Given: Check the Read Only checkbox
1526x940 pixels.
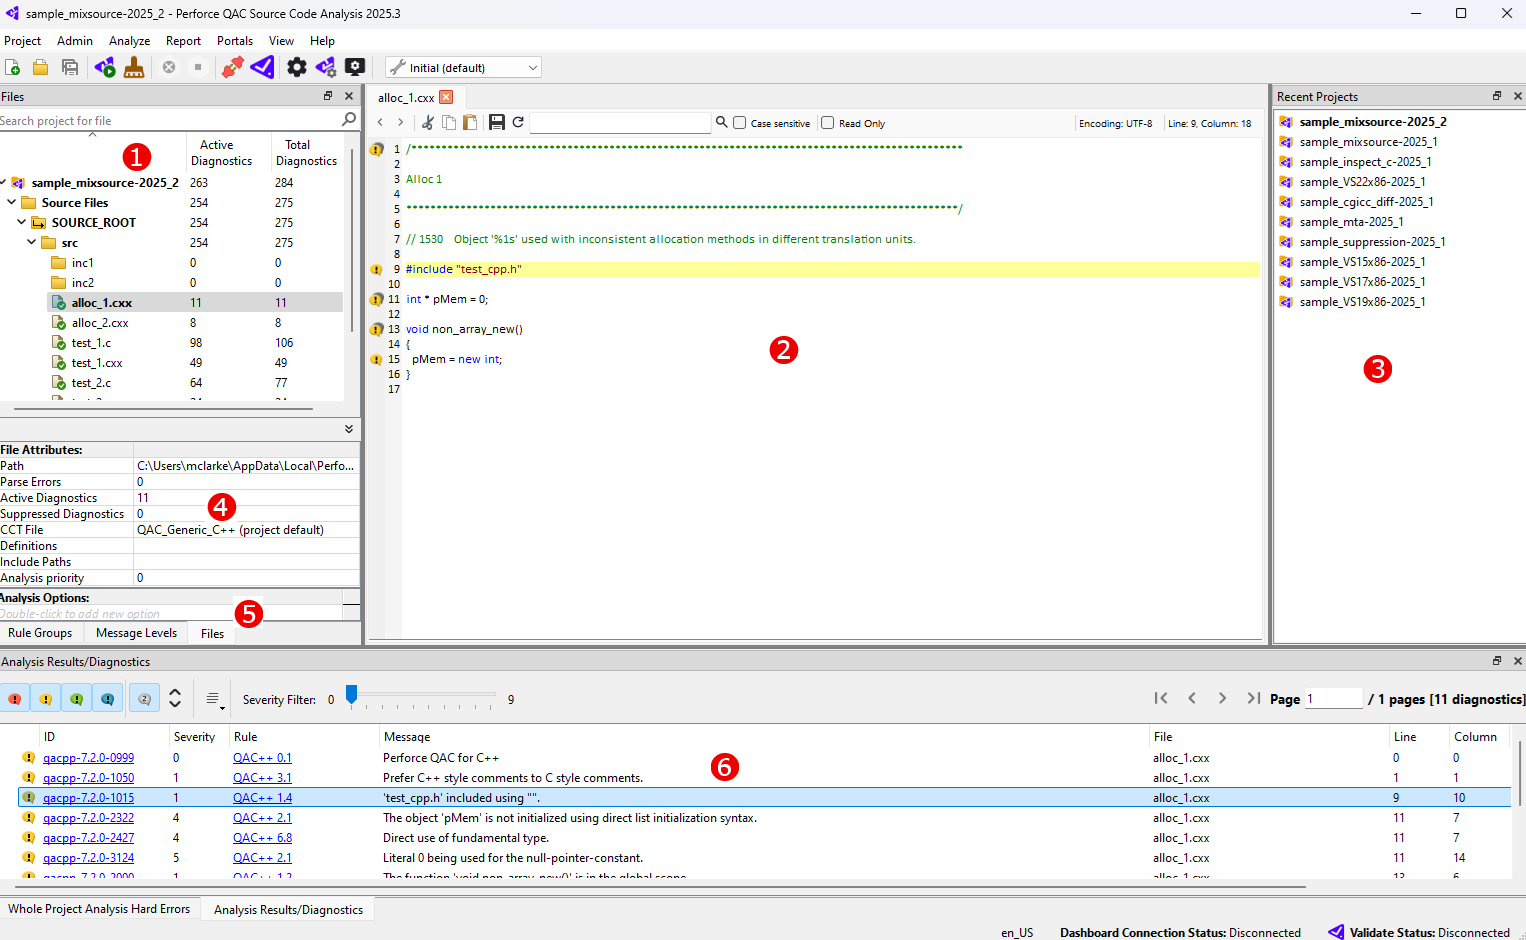Looking at the screenshot, I should pyautogui.click(x=828, y=123).
